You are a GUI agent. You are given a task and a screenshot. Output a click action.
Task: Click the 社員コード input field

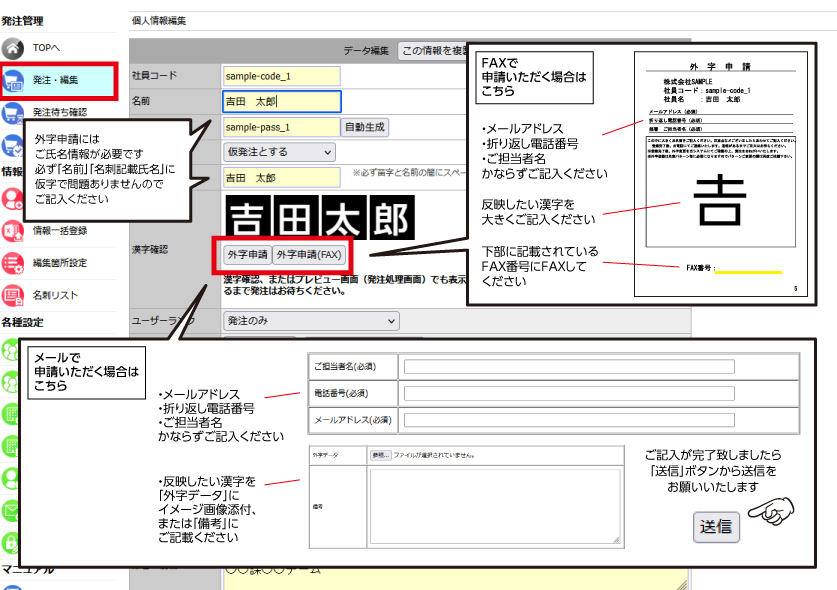coord(281,76)
